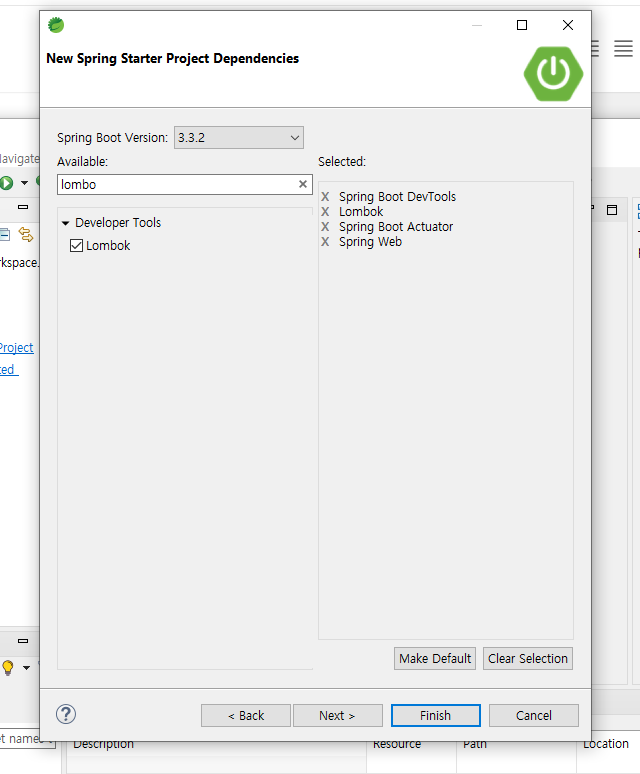Open the help question mark icon

66,714
